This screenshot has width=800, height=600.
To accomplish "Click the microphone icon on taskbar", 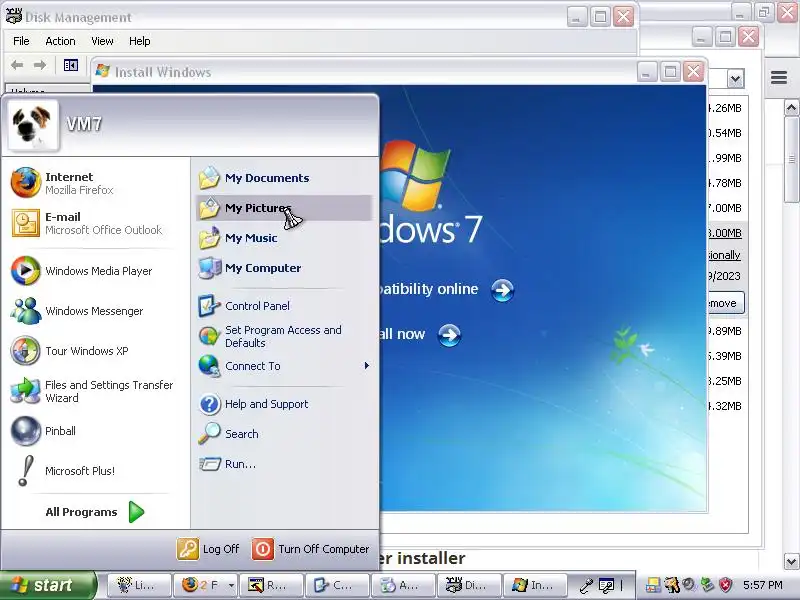I will pos(587,585).
